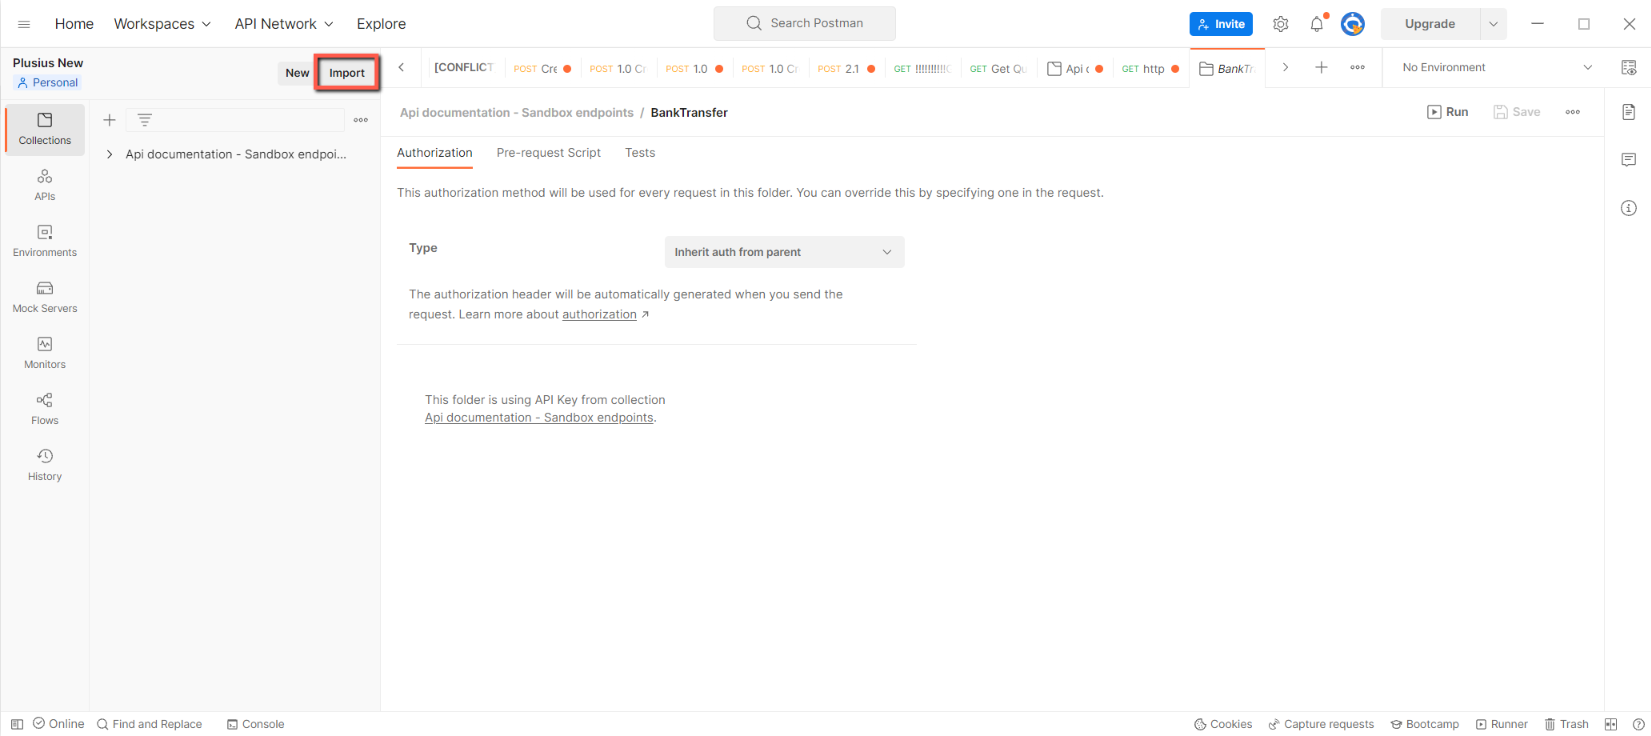Click the Online status indicator
This screenshot has width=1651, height=736.
pos(59,724)
